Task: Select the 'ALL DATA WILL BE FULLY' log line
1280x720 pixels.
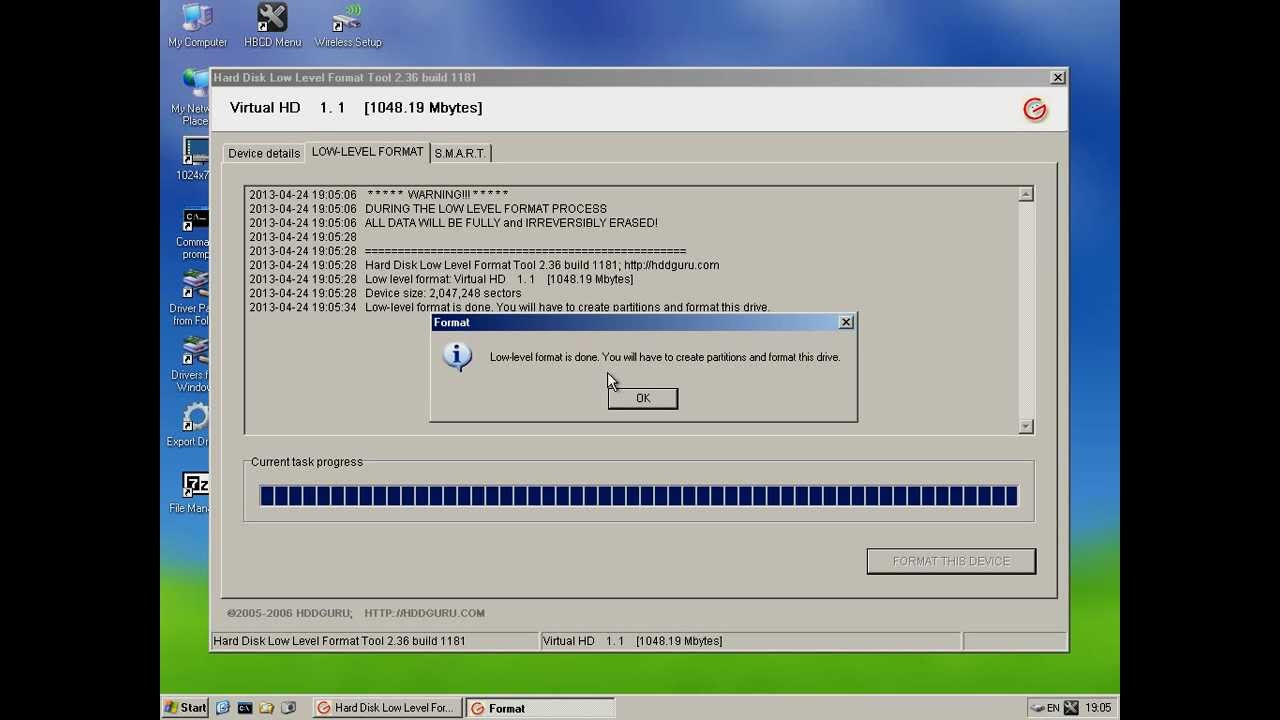Action: [x=453, y=223]
